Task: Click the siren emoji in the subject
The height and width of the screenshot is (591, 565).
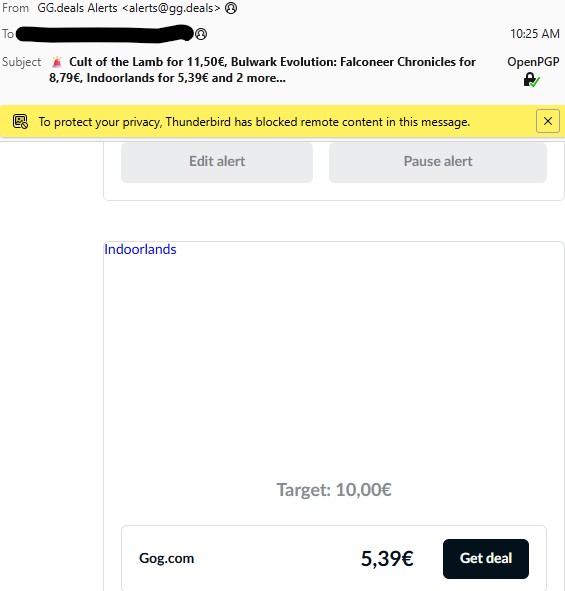Action: (x=57, y=62)
